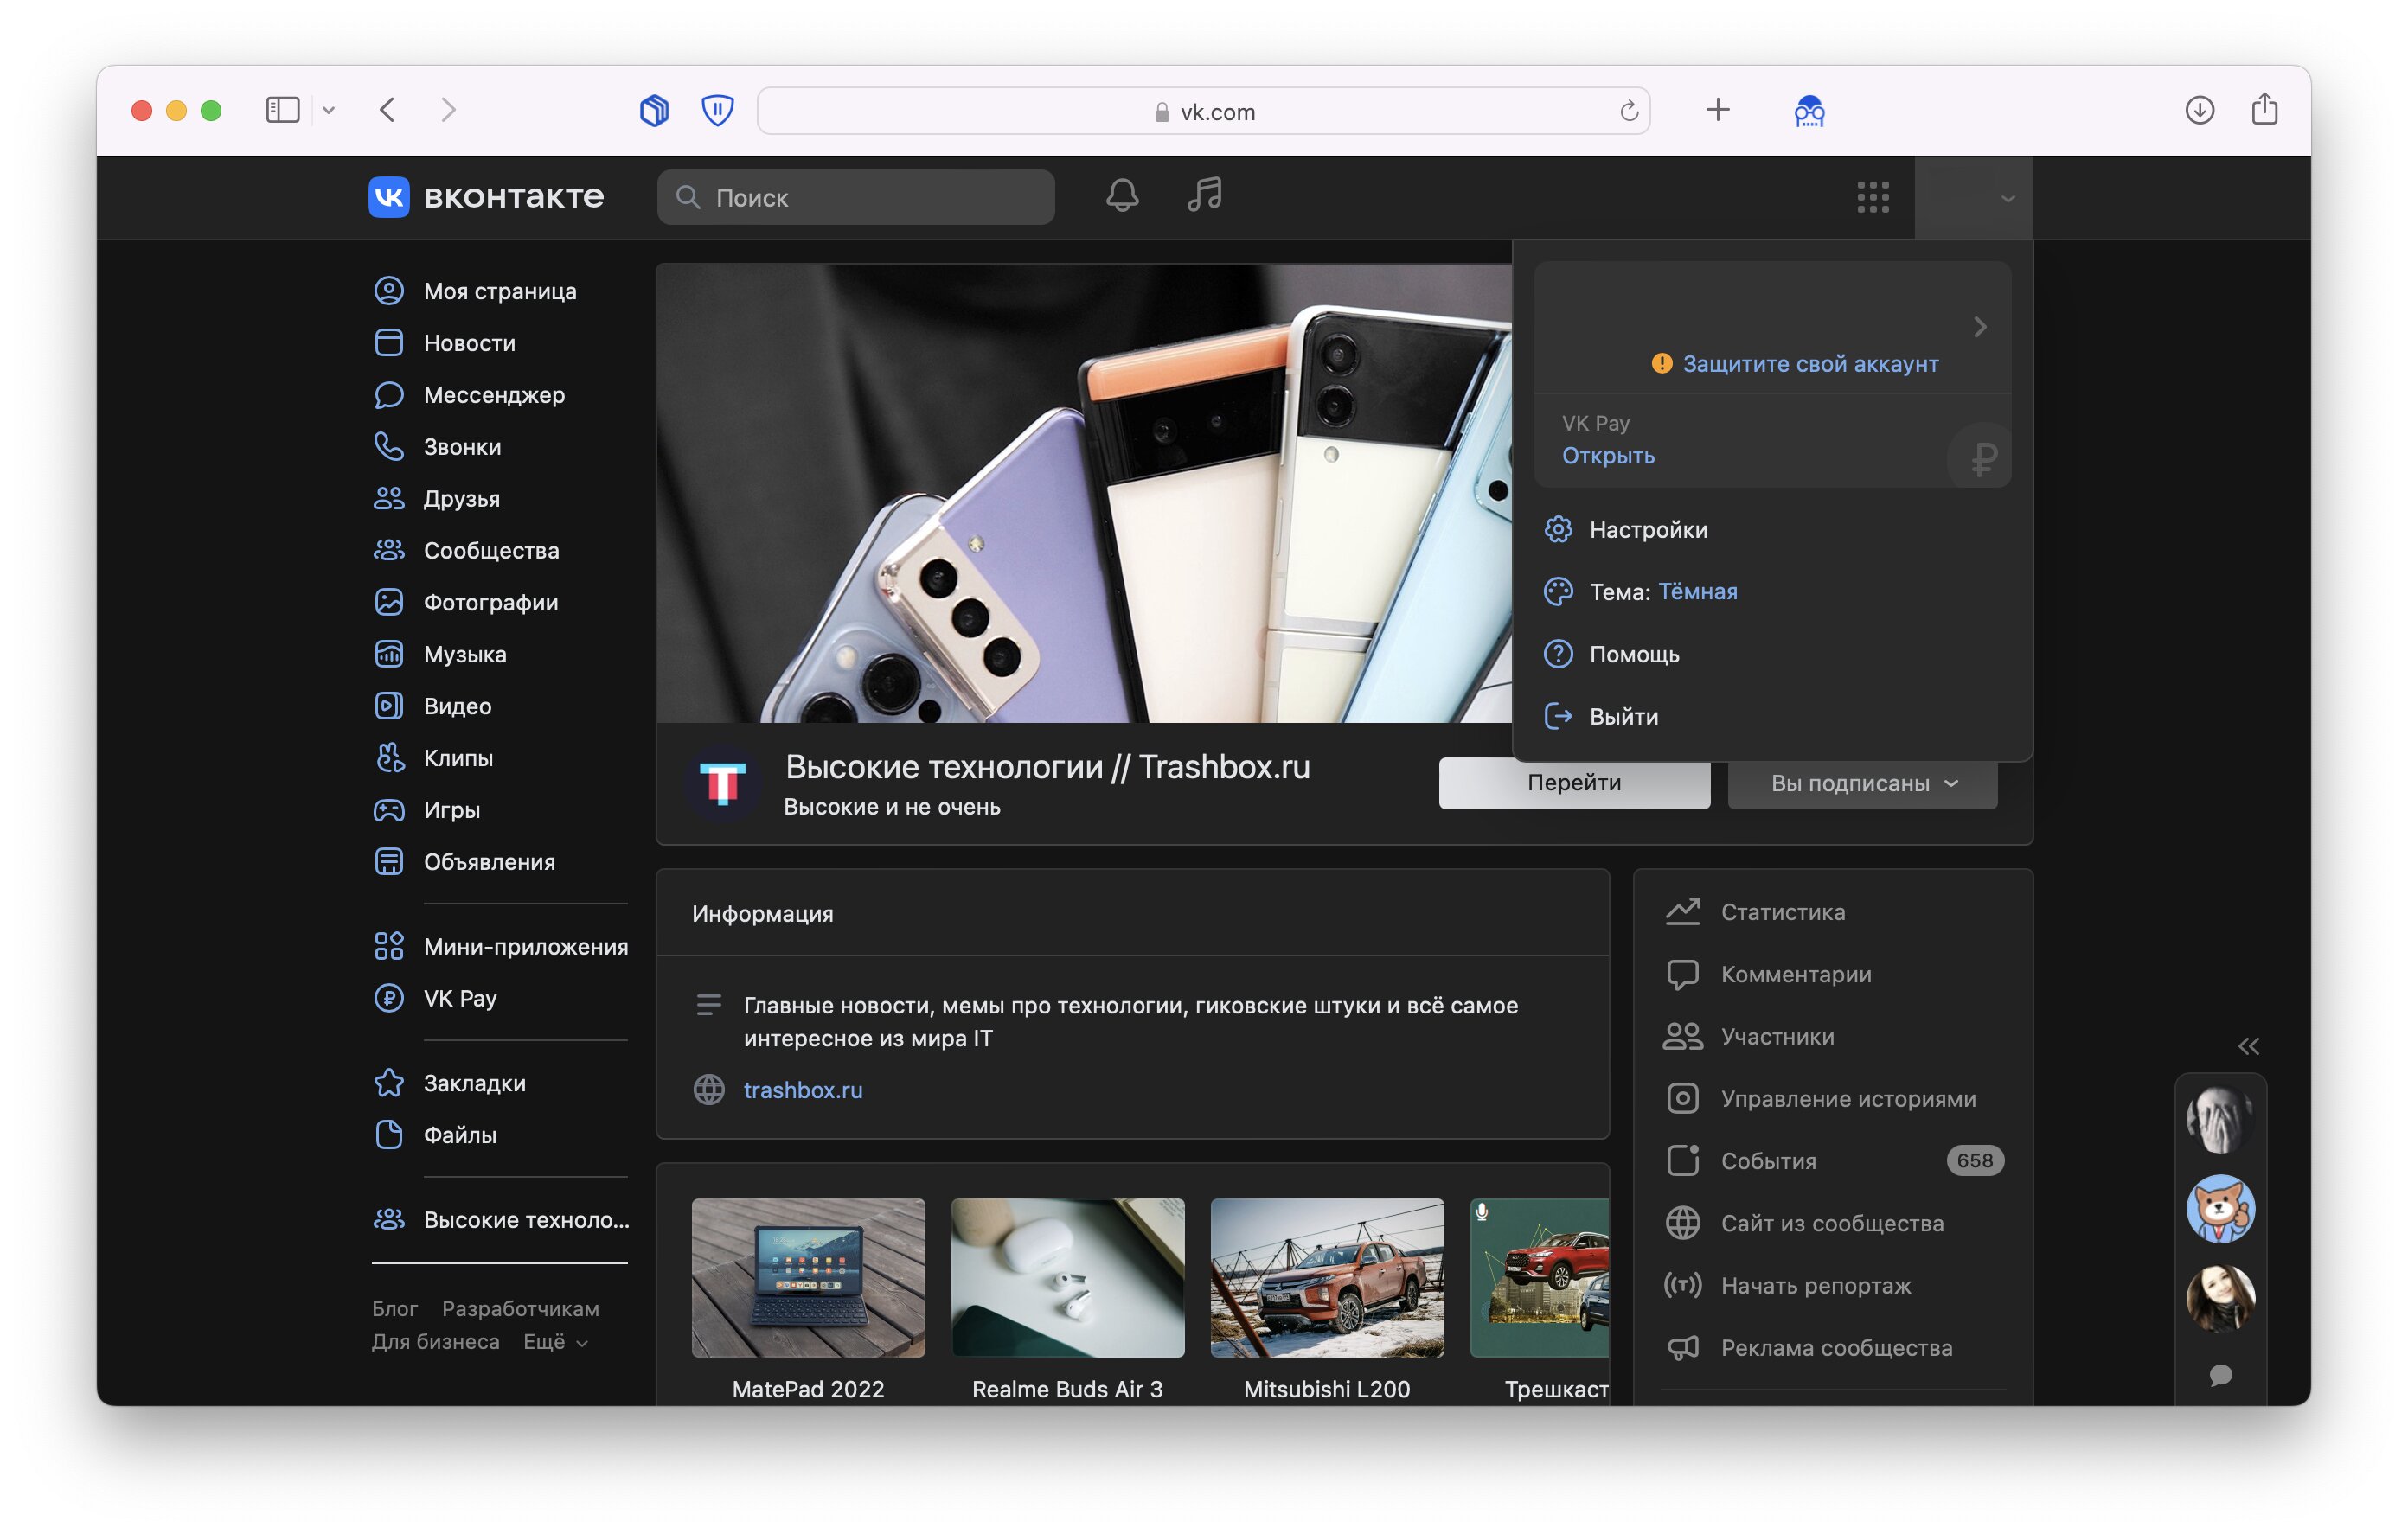Image resolution: width=2408 pixels, height=1534 pixels.
Task: Open the fox avatar contact
Action: pos(2221,1210)
